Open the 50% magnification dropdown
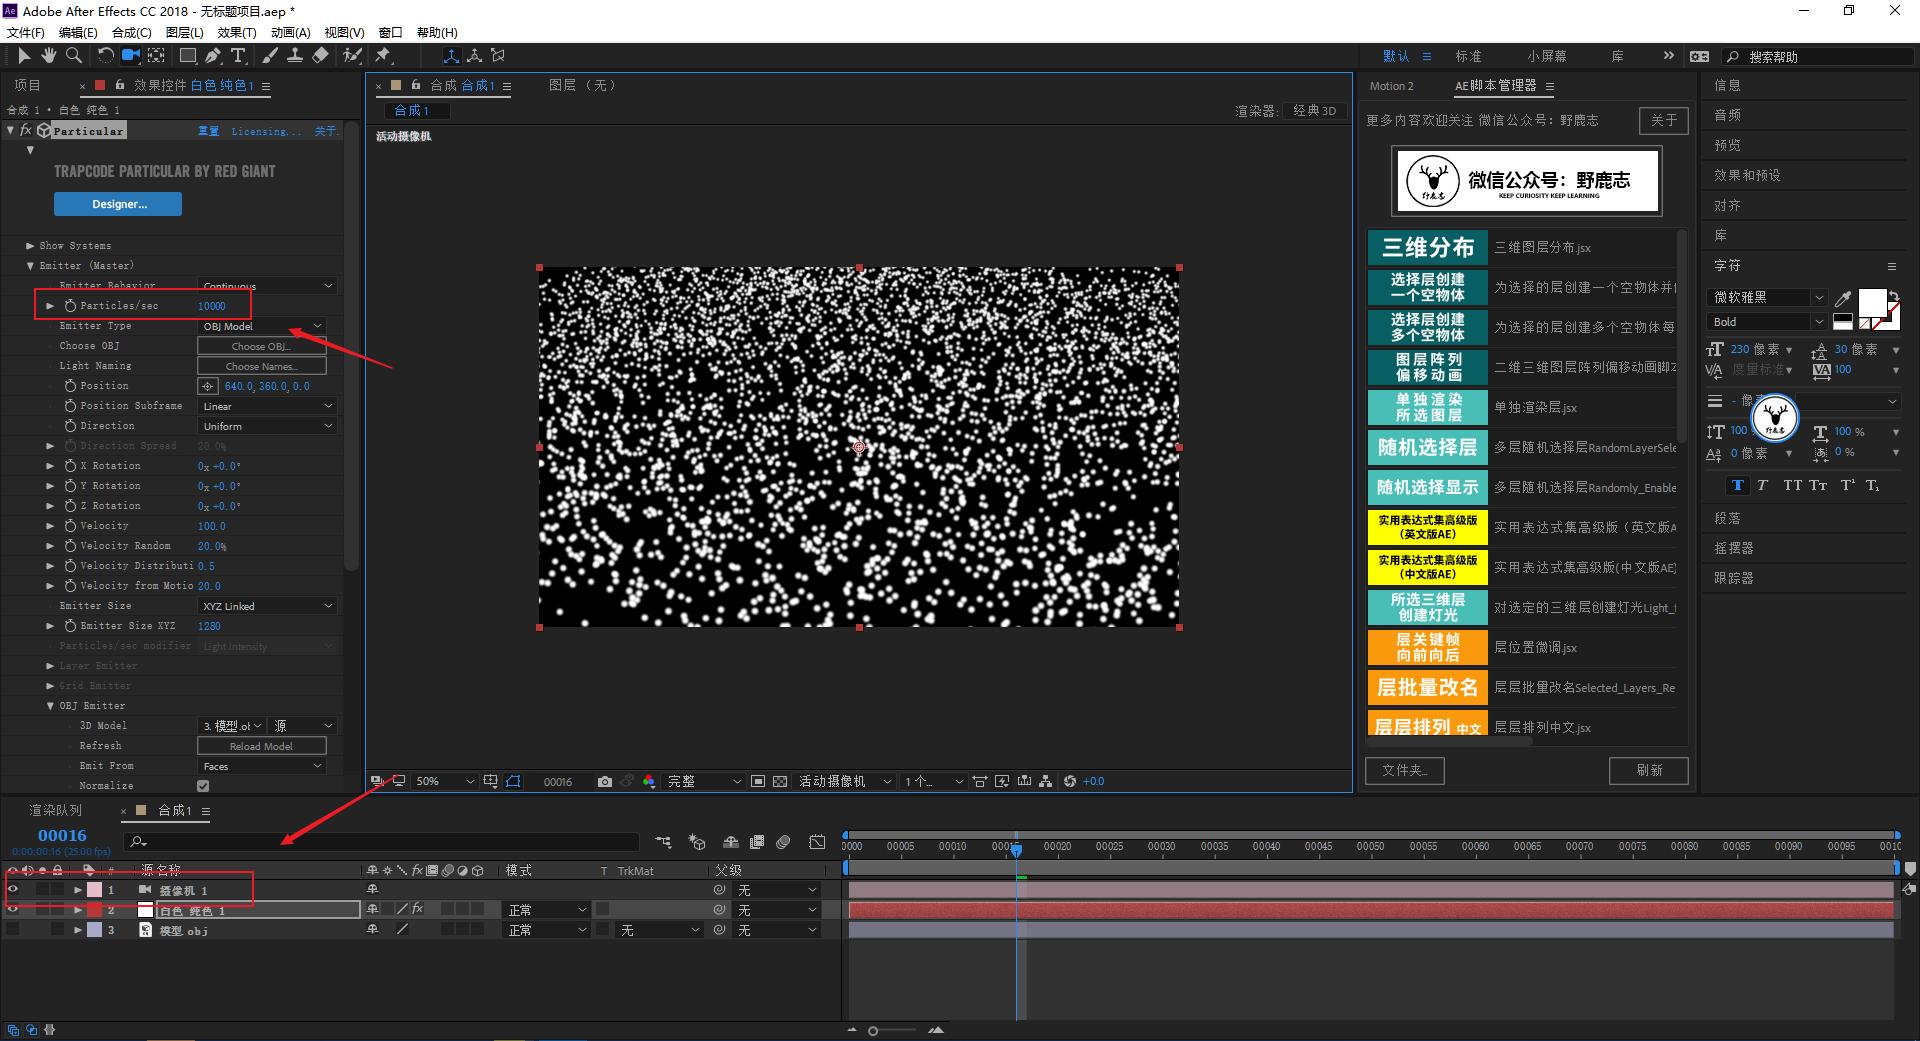 (x=444, y=781)
